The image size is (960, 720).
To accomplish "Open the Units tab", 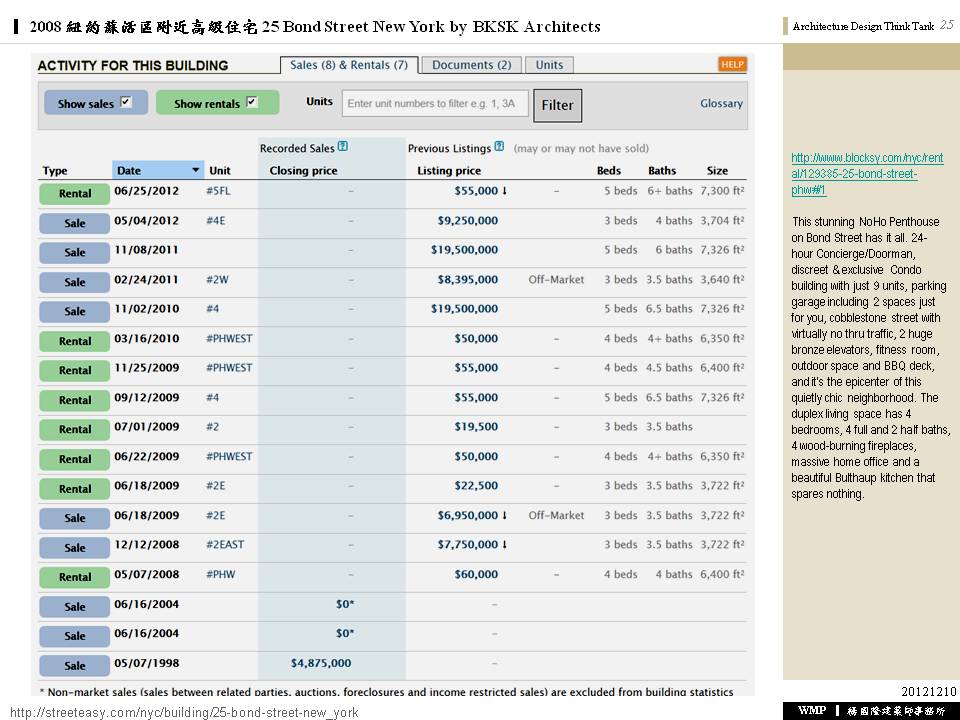I will click(x=549, y=65).
